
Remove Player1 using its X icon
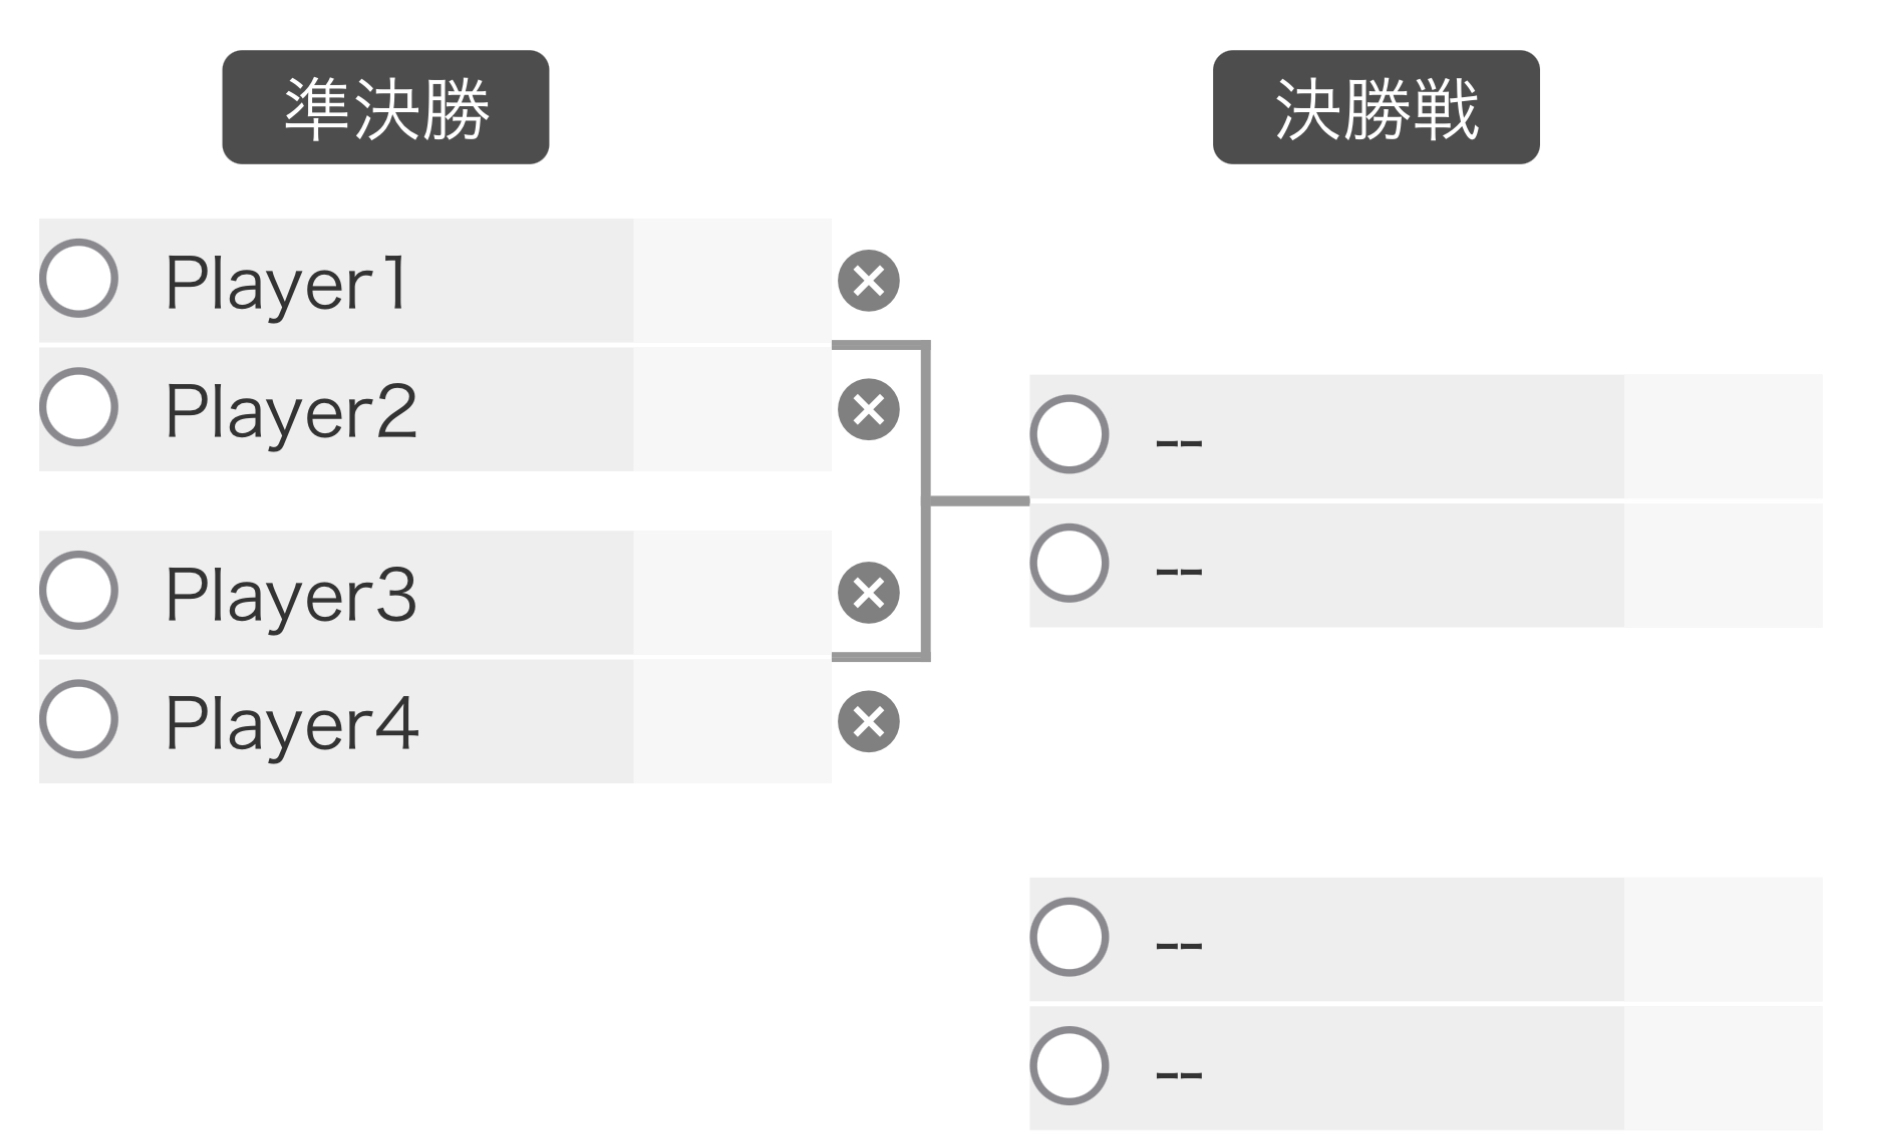[x=868, y=281]
